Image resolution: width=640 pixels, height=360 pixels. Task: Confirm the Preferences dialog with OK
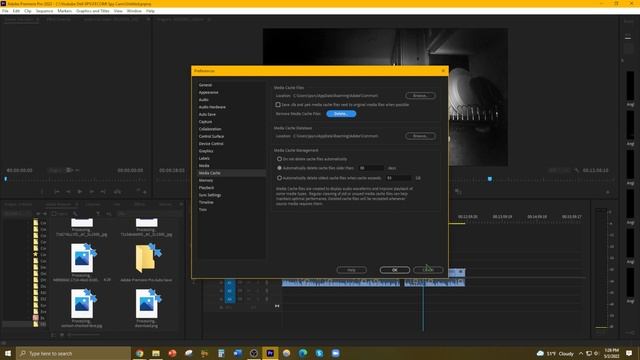pyautogui.click(x=395, y=270)
